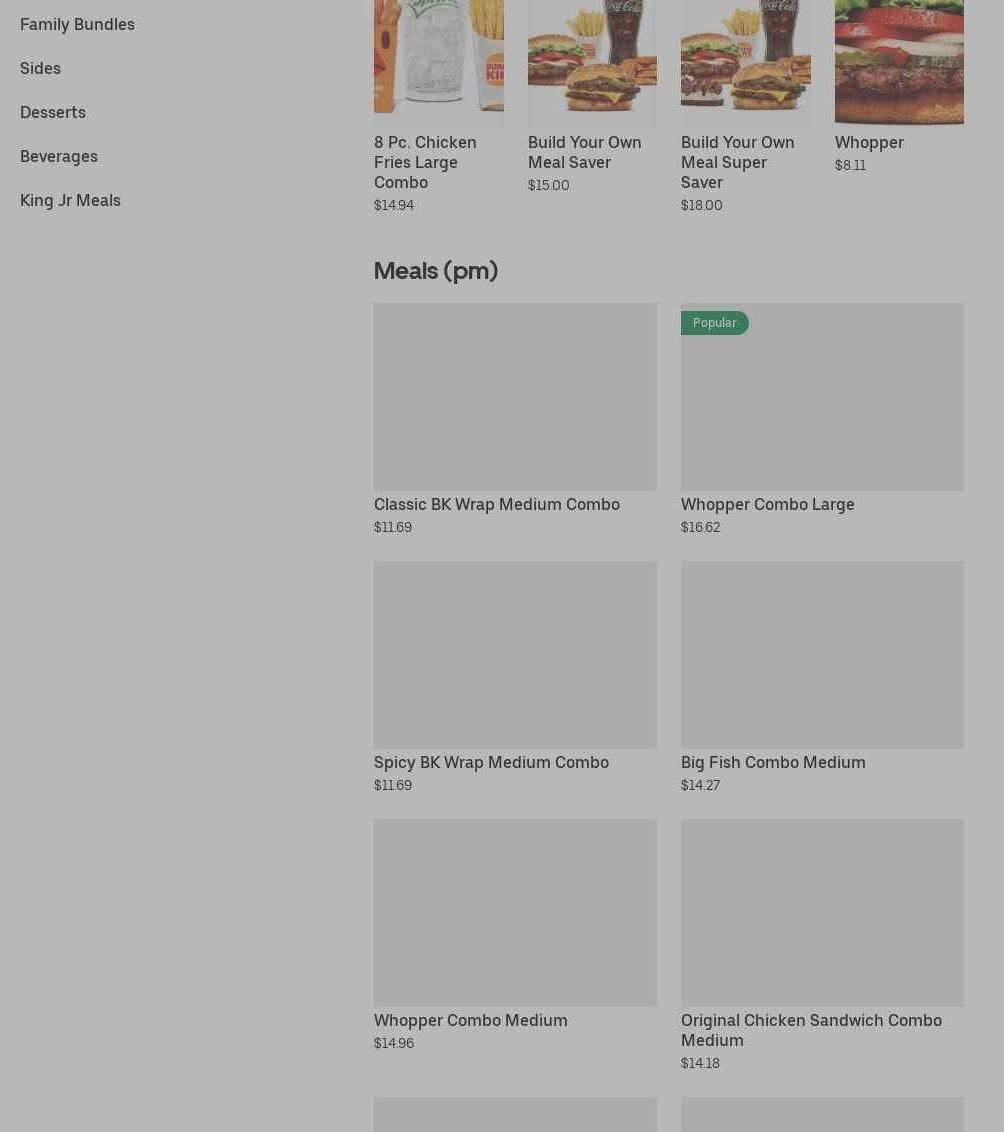Jump to the Beverages category

point(59,156)
